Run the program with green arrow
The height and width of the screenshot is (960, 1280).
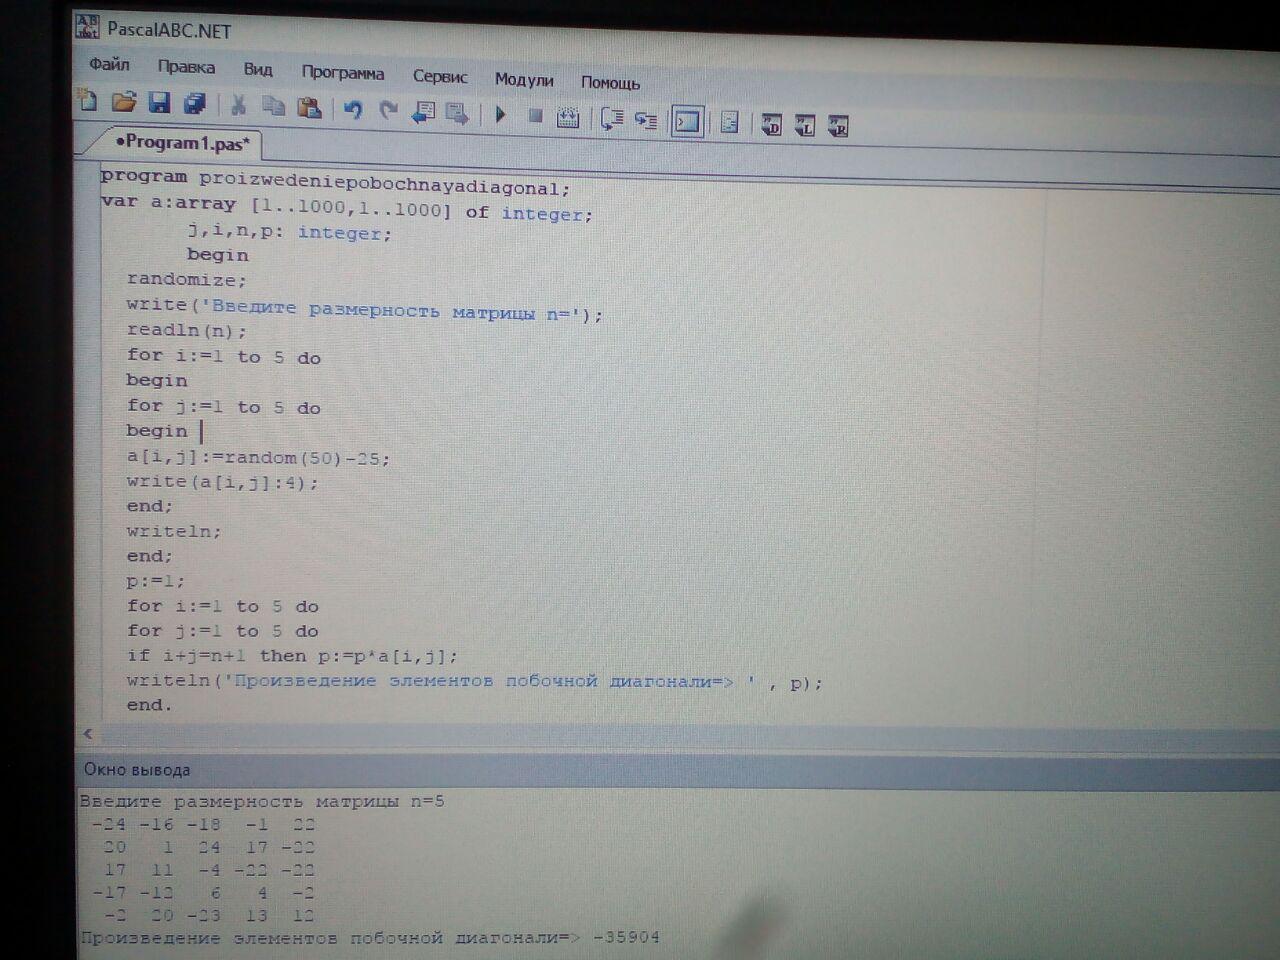coord(501,114)
